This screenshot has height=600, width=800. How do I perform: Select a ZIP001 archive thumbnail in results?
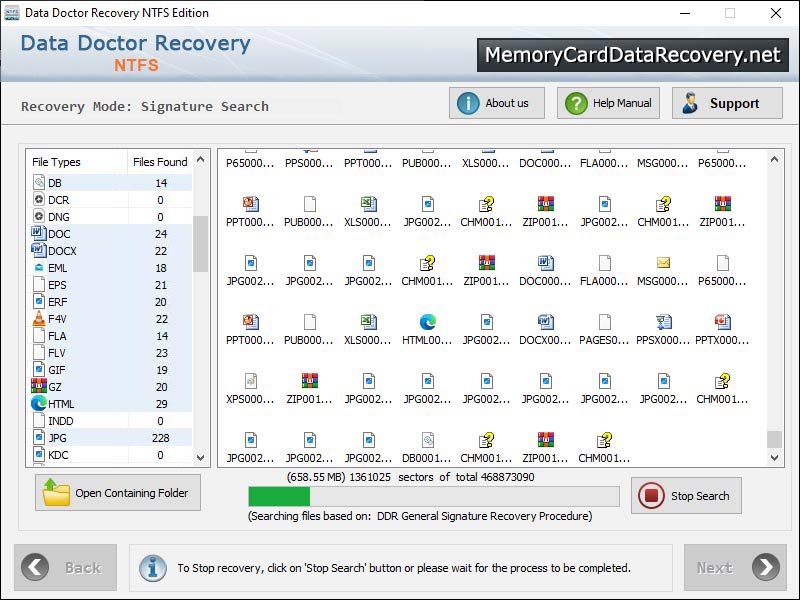pos(309,381)
